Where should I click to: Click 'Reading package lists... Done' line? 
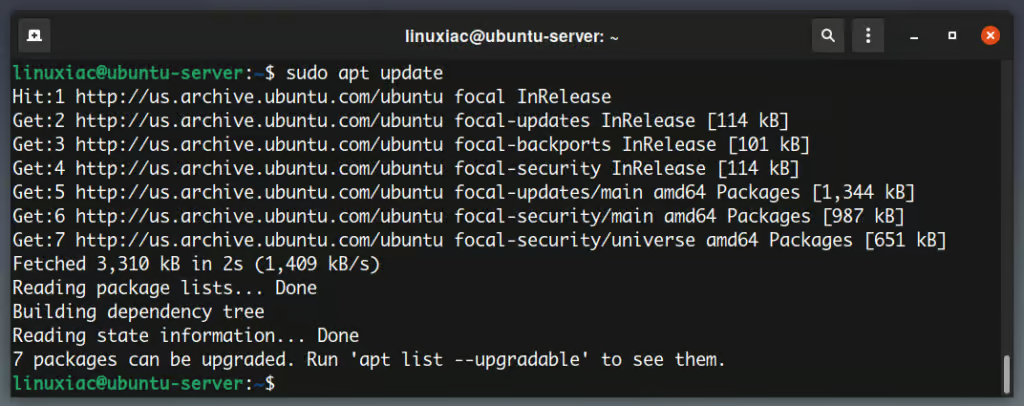pyautogui.click(x=164, y=288)
